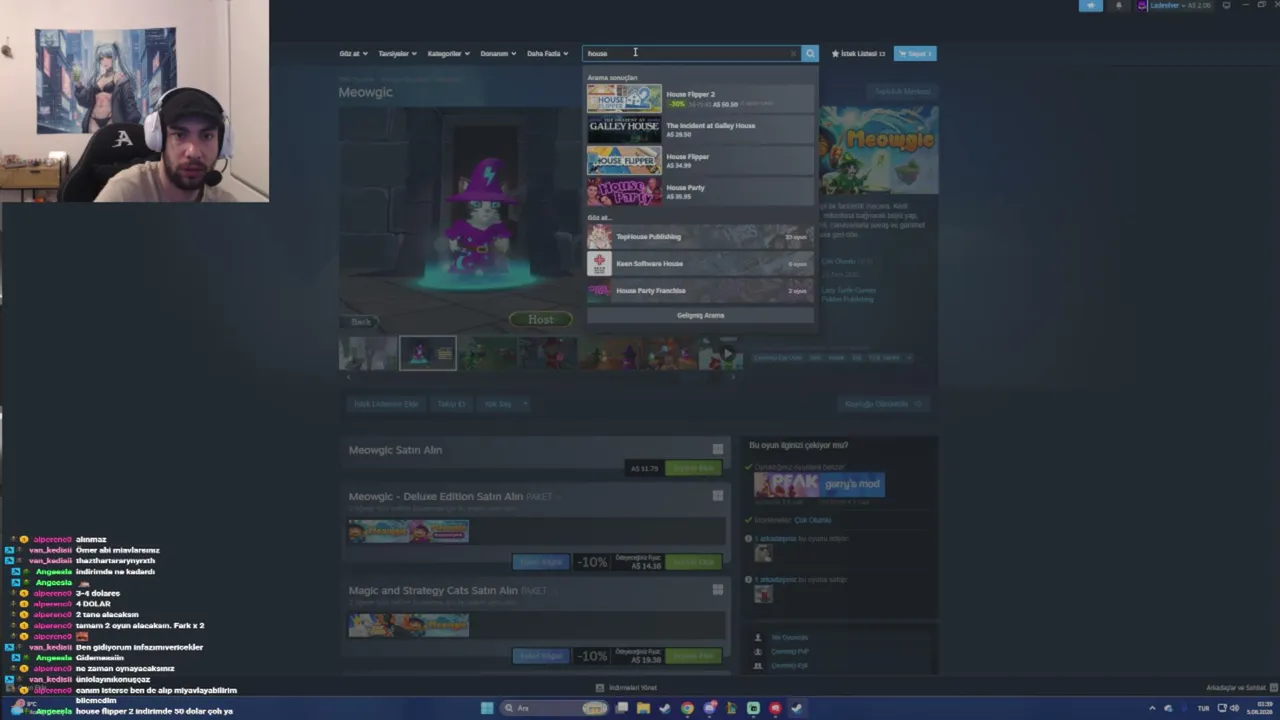Open Keen Software House result
The image size is (1280, 720).
pyautogui.click(x=700, y=263)
